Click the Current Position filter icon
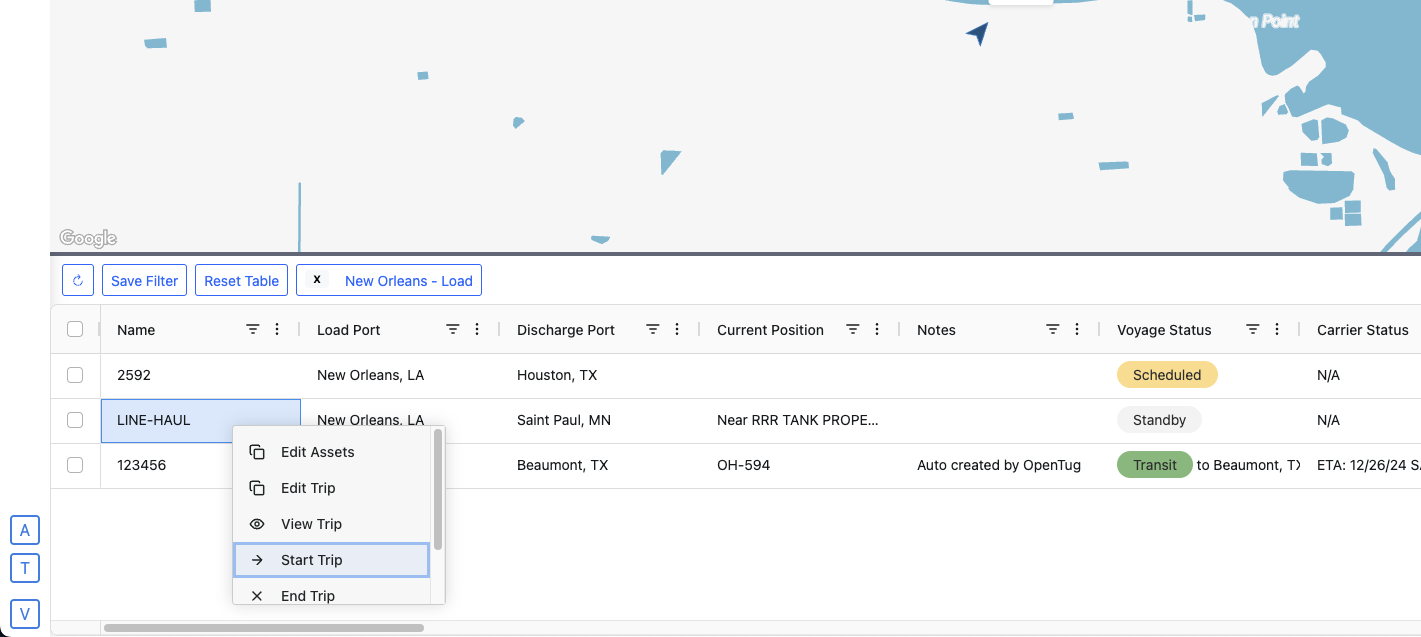Screen dimensions: 1421x637 pos(853,329)
